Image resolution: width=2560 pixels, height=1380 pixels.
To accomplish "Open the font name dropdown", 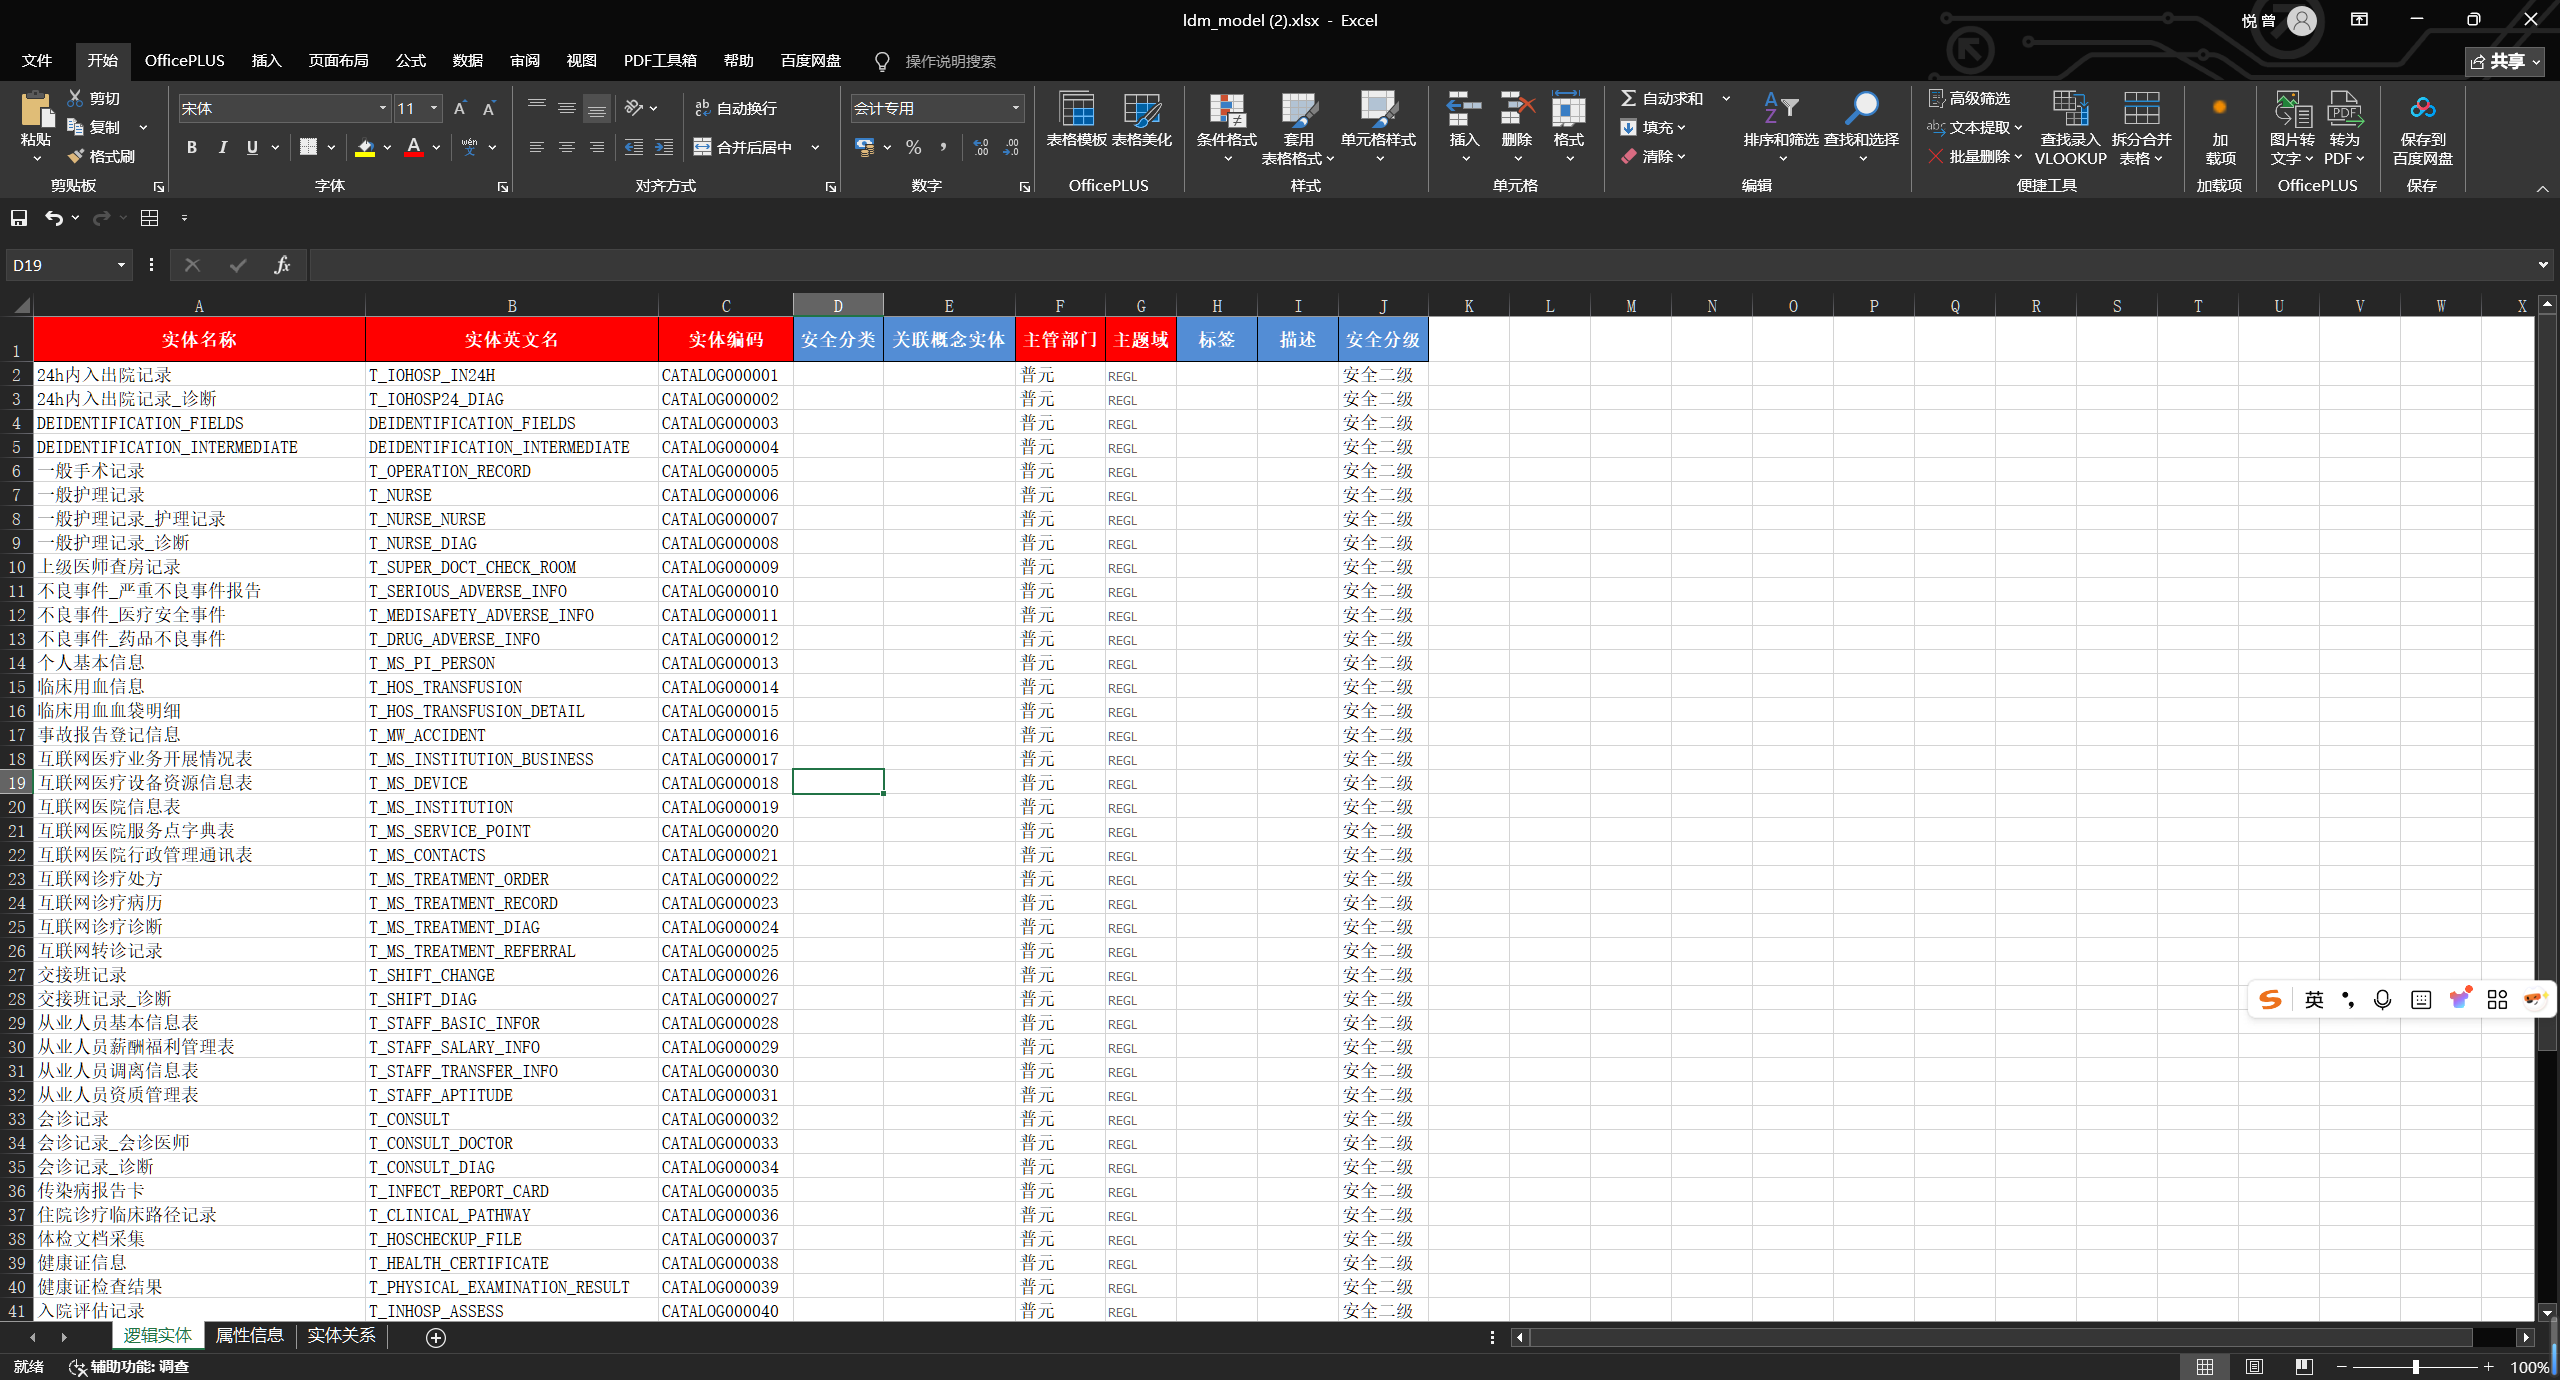I will tap(382, 108).
